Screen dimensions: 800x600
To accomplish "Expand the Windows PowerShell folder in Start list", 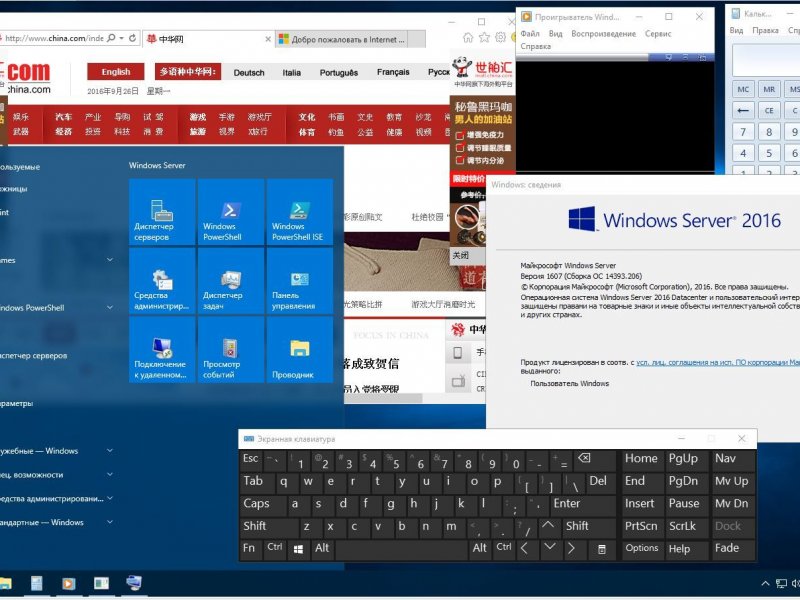I will pos(110,308).
